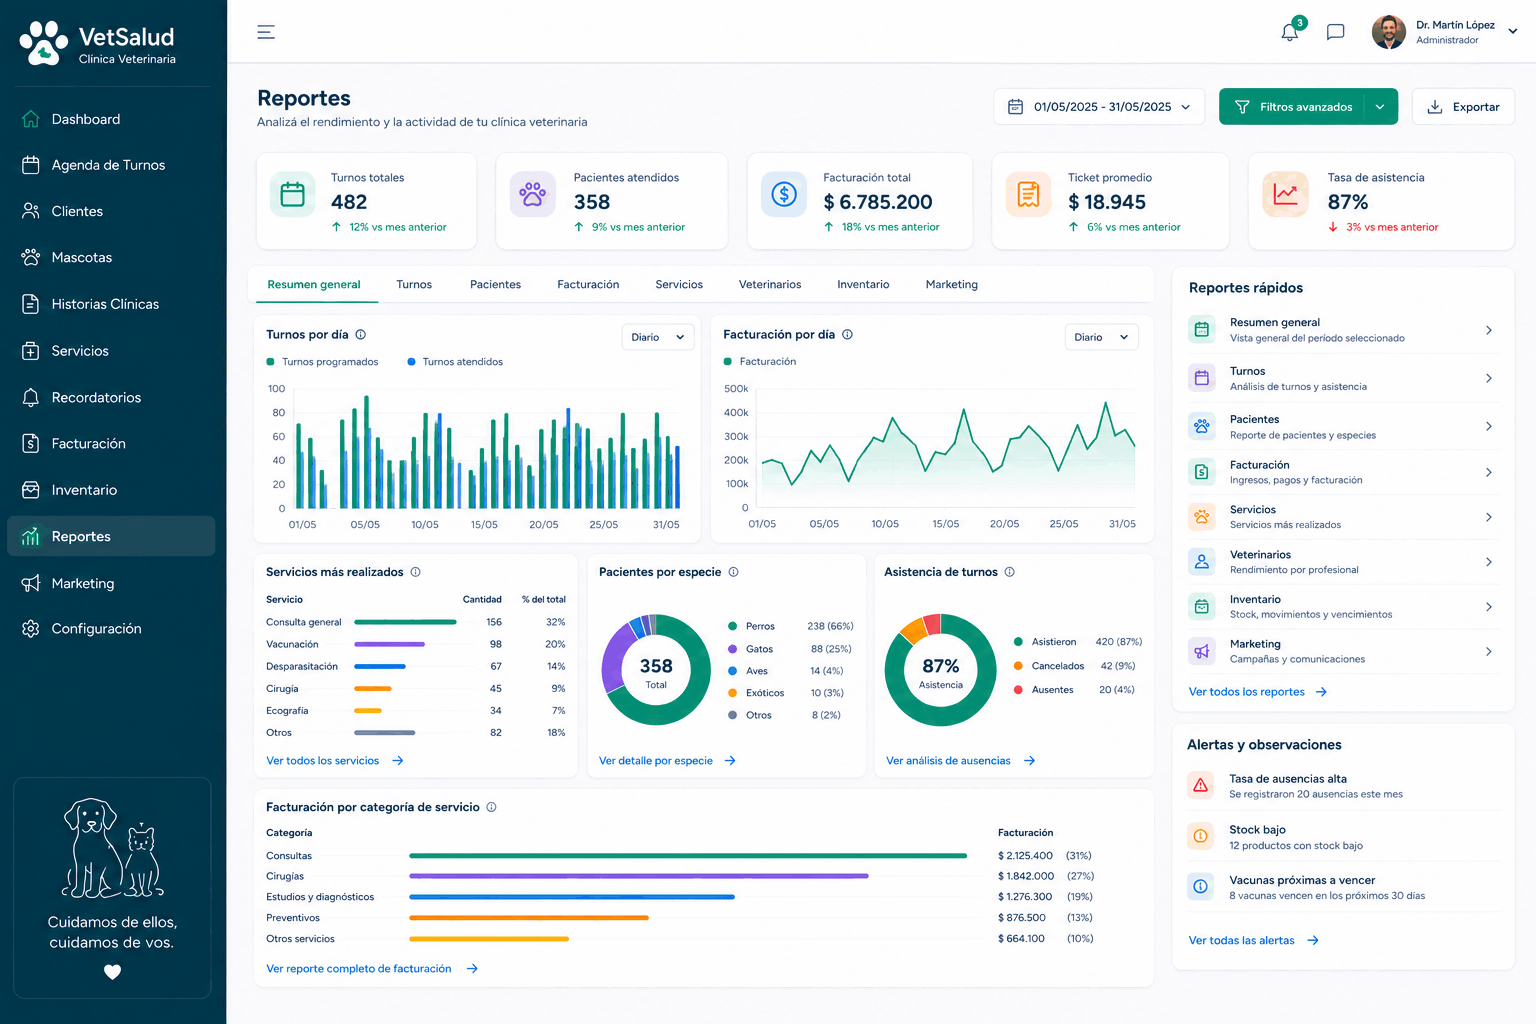The image size is (1536, 1024).
Task: Click the Configuración gear icon
Action: (31, 628)
